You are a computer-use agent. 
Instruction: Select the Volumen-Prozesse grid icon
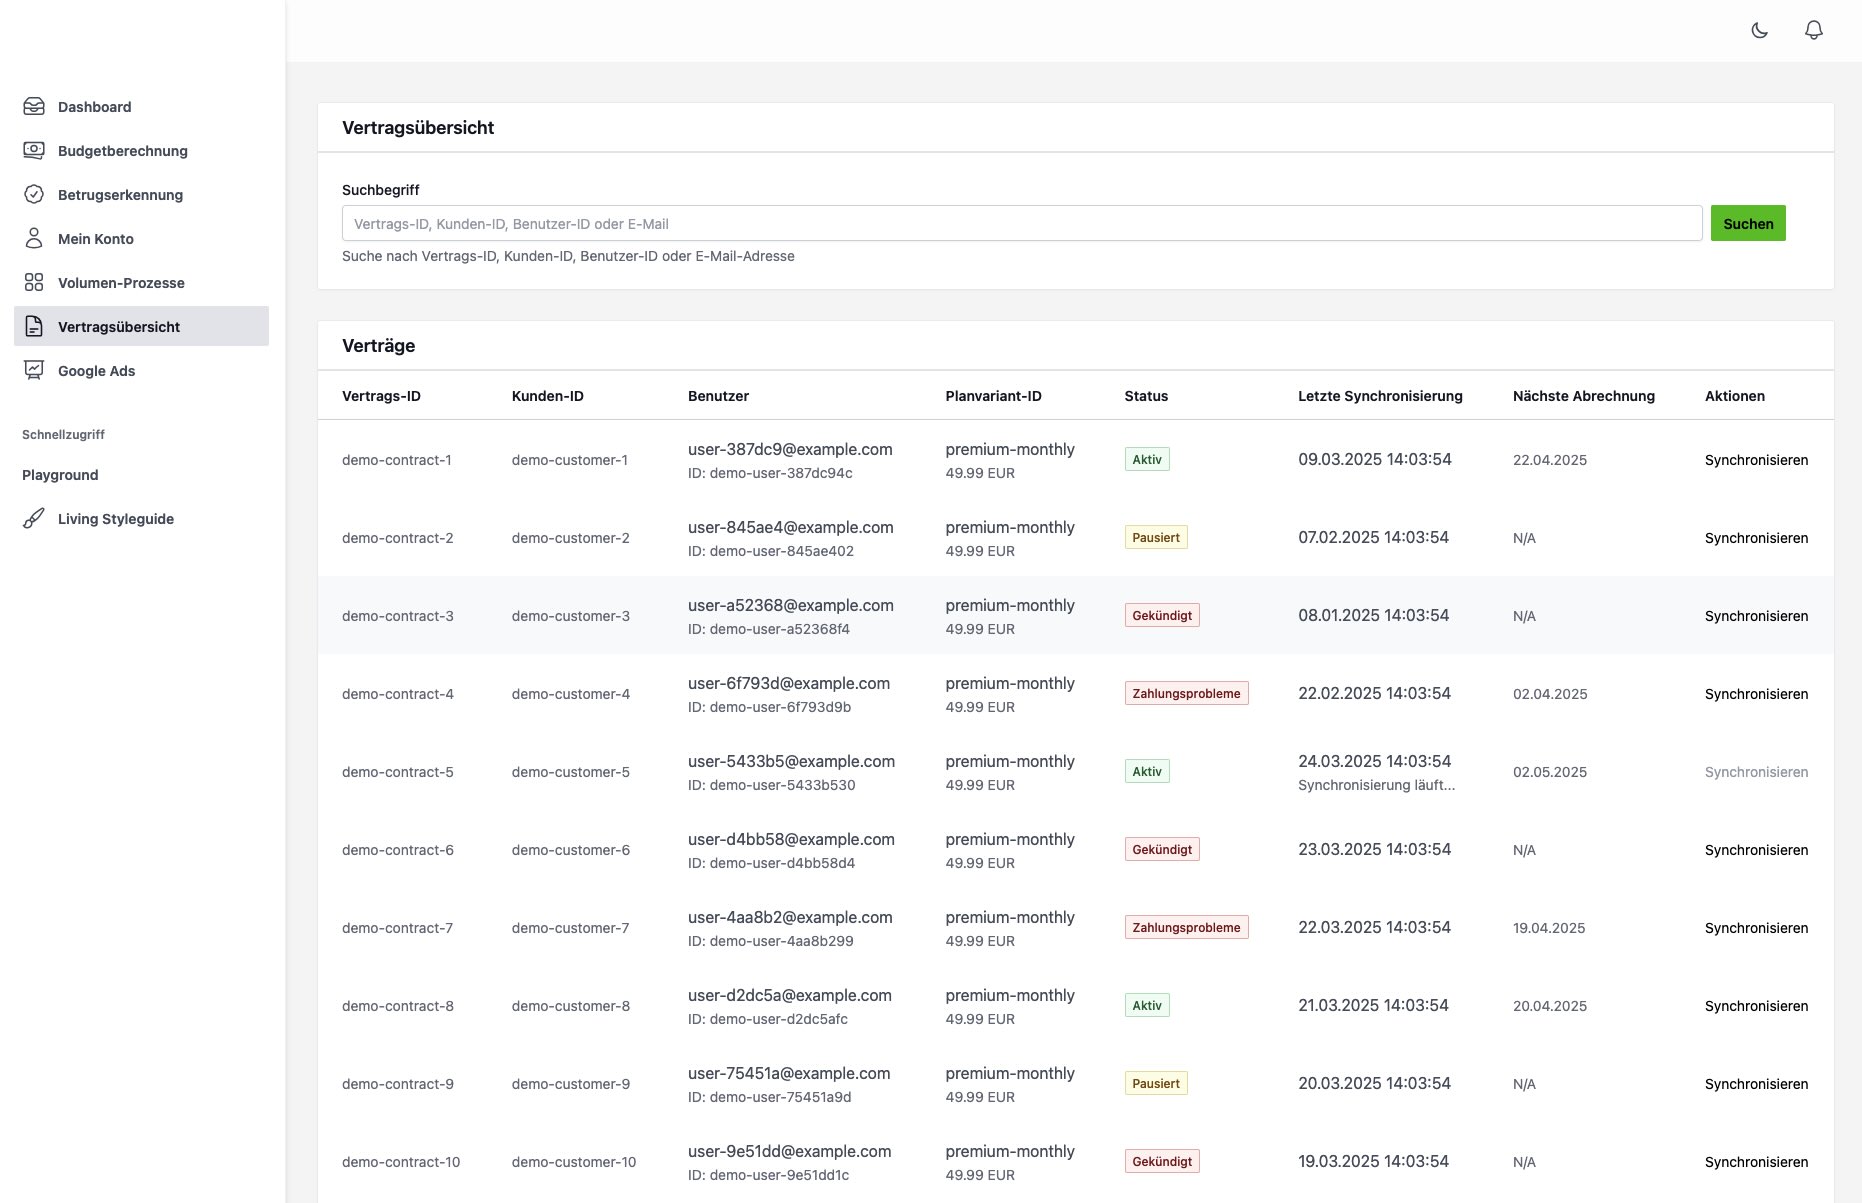click(x=33, y=282)
